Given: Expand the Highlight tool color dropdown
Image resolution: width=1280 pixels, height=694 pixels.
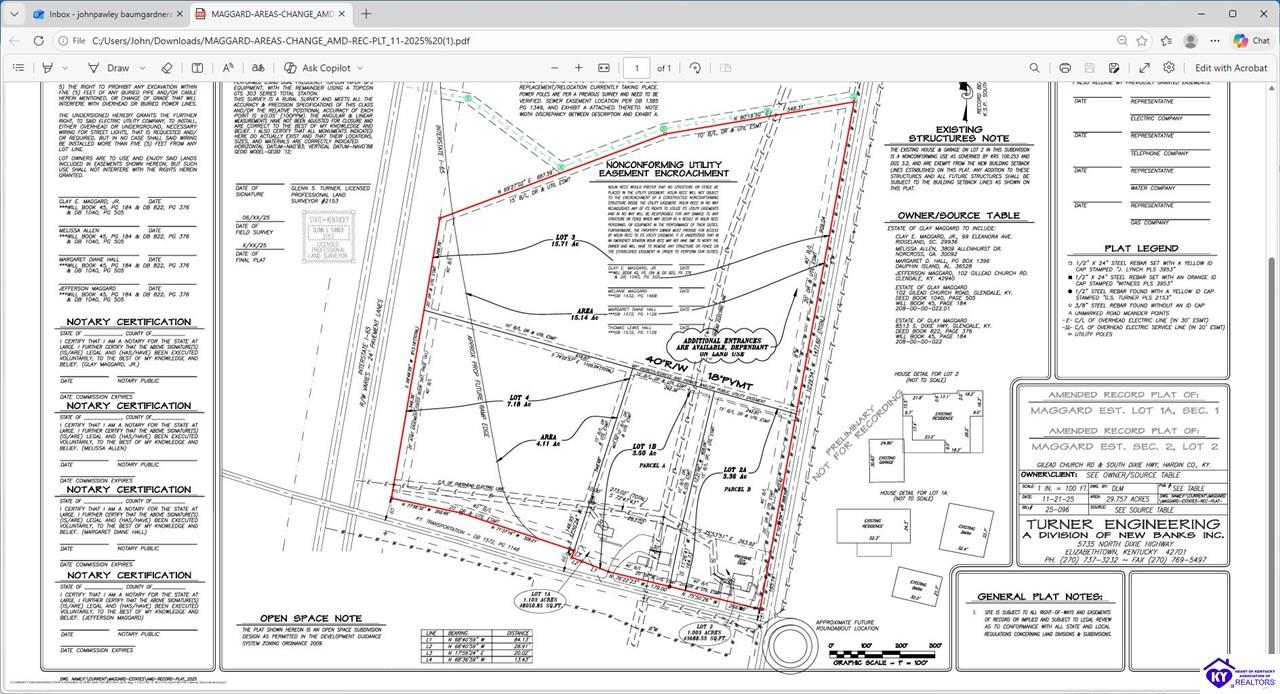Looking at the screenshot, I should 64,67.
